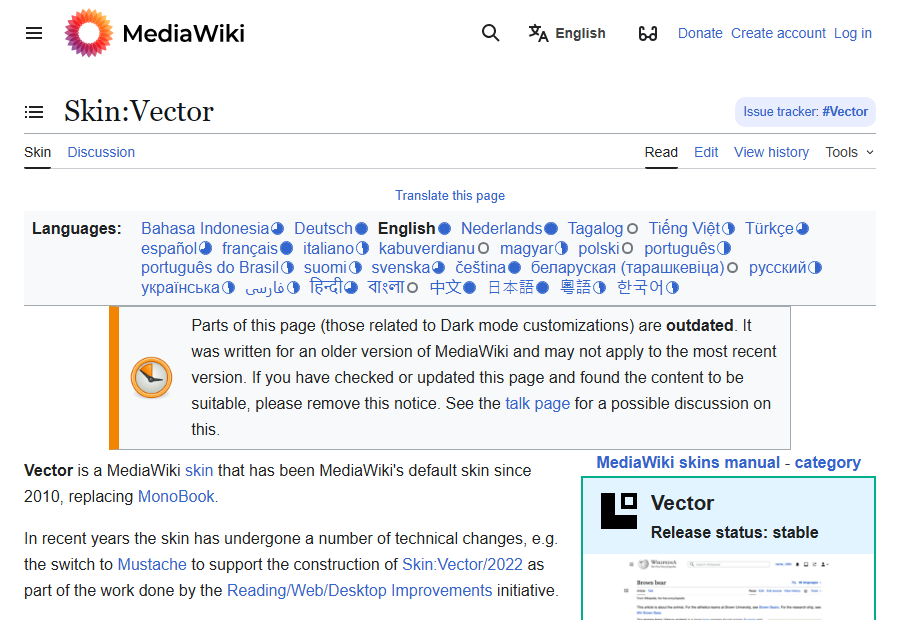Screen dimensions: 900x620
Task: Select español language link
Action: click(x=169, y=248)
